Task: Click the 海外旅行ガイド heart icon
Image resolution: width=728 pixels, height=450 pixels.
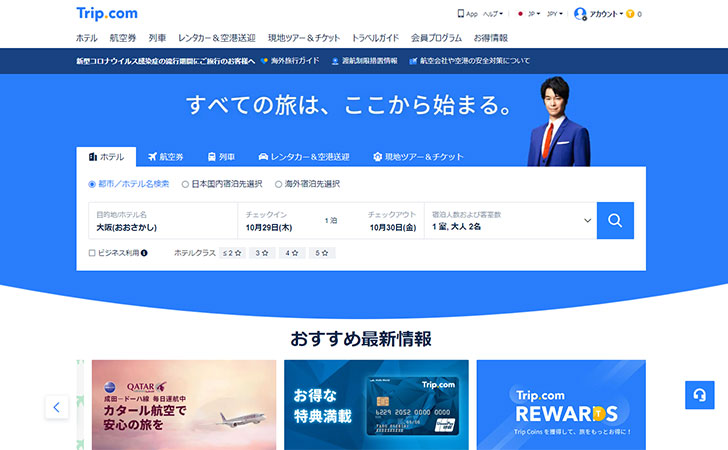Action: click(x=264, y=61)
